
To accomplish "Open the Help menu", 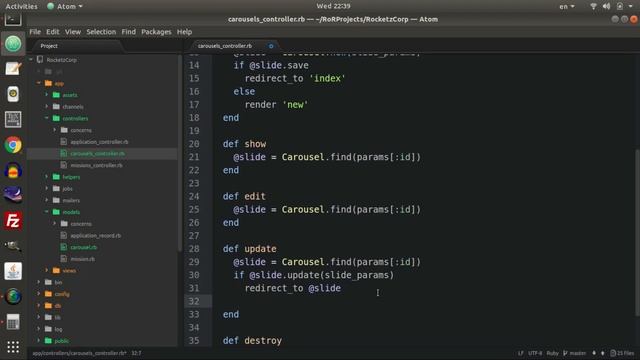I will (184, 32).
